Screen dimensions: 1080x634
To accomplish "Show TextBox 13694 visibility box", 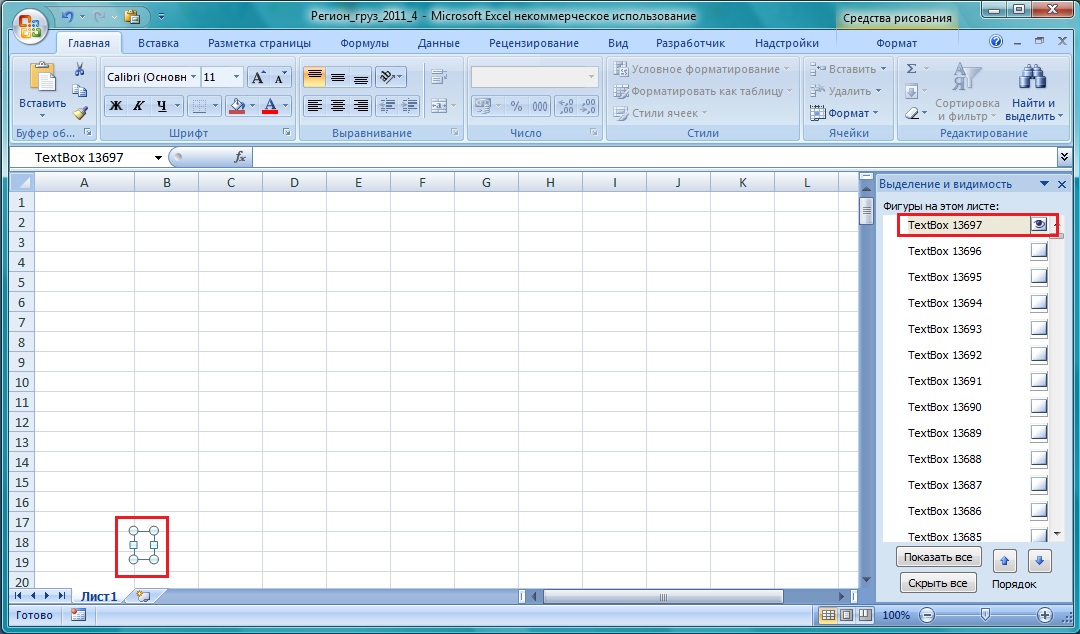I will point(1039,303).
